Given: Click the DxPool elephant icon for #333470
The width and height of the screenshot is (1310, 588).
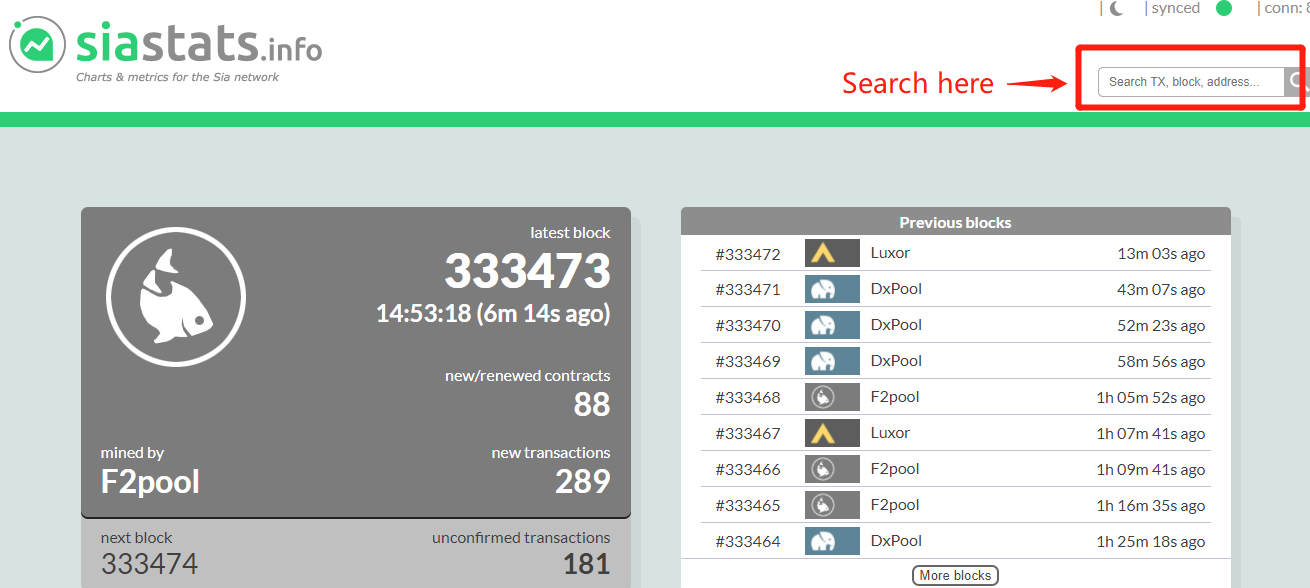Looking at the screenshot, I should pos(832,325).
